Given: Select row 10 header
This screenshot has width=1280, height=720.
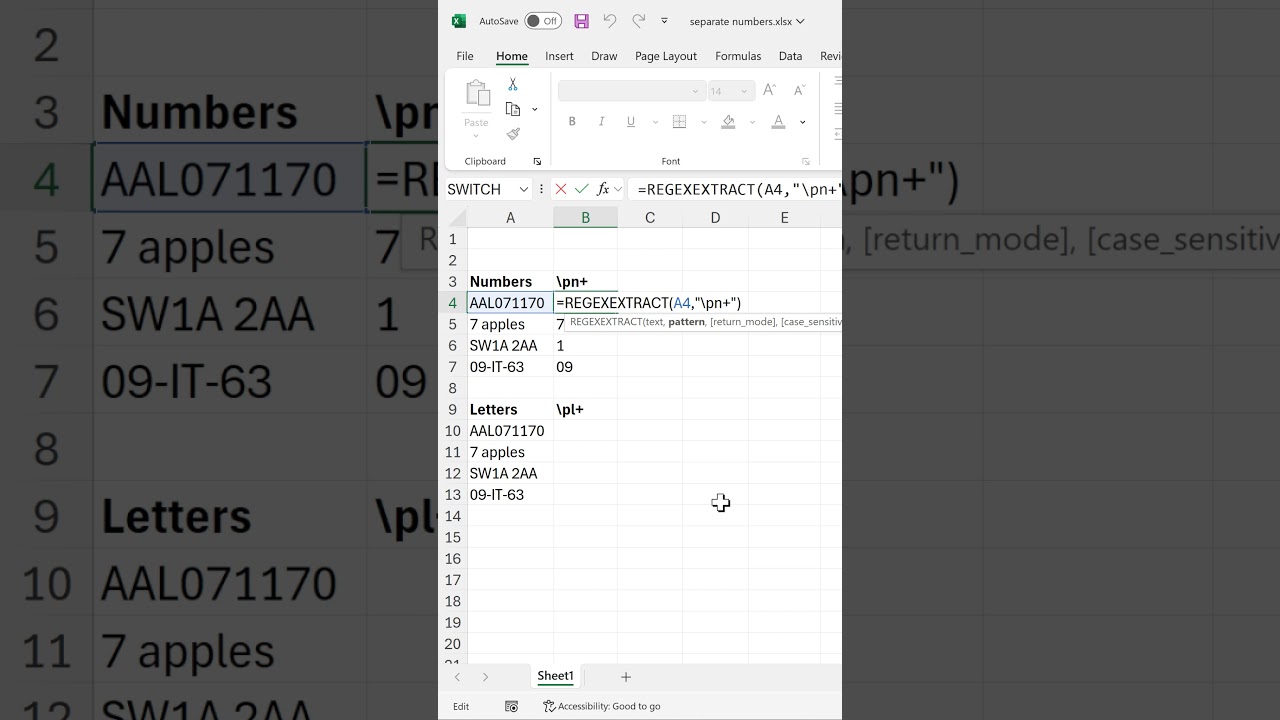Looking at the screenshot, I should (x=452, y=431).
